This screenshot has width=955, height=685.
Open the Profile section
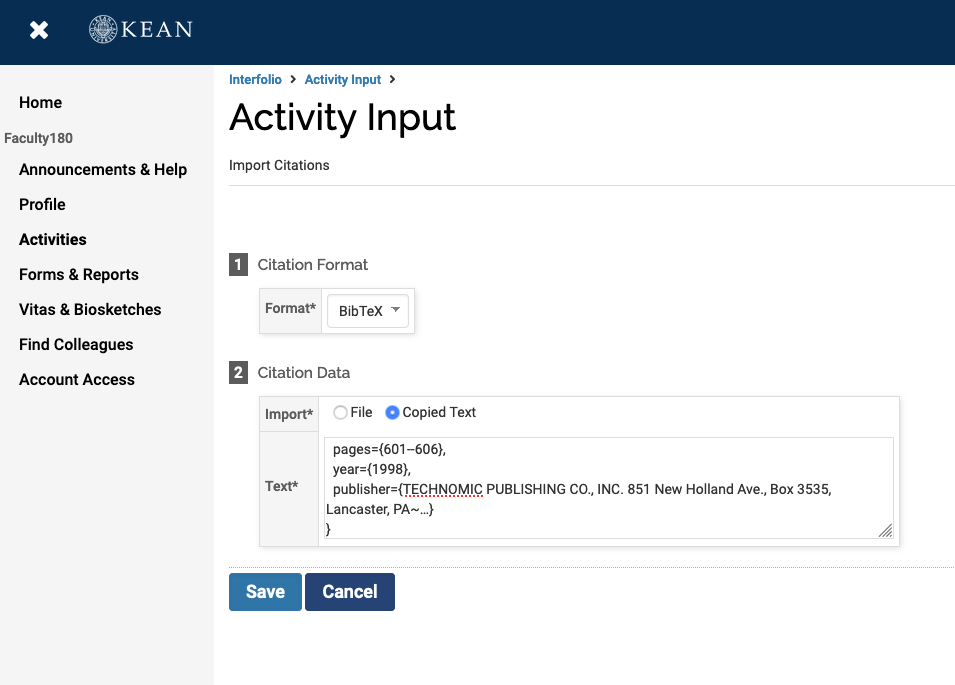tap(42, 205)
